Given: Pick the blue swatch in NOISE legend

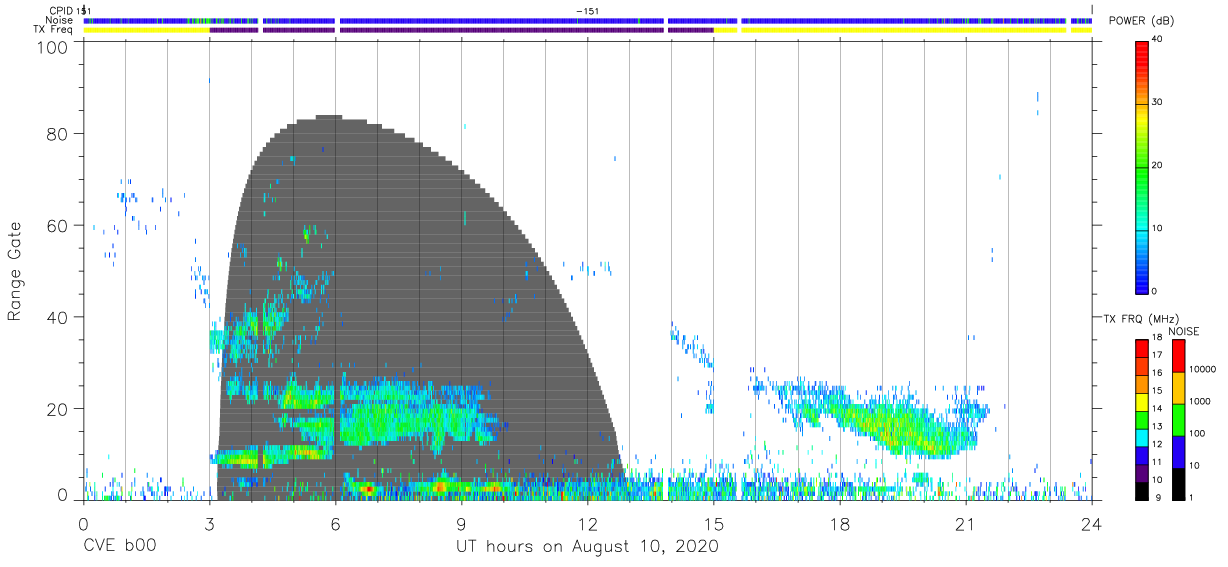Looking at the screenshot, I should 1178,451.
